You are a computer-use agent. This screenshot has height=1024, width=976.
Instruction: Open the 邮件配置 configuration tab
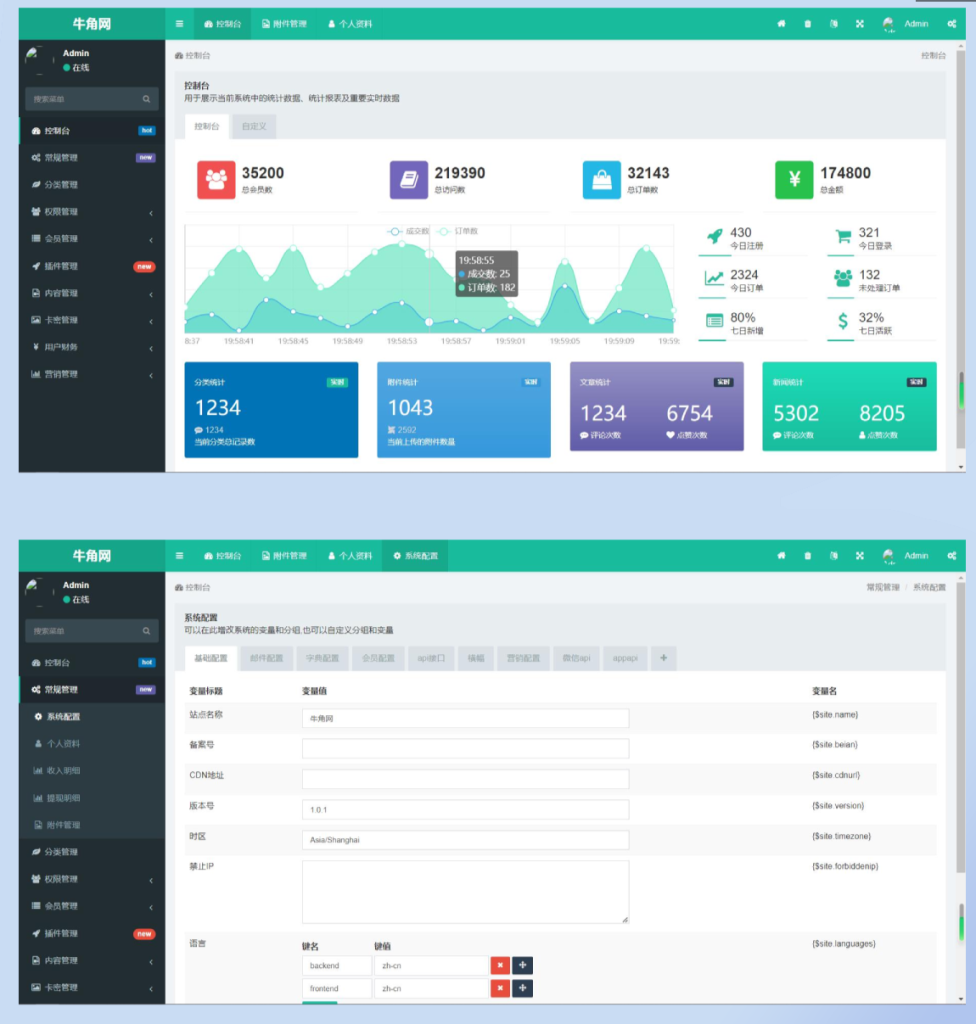click(266, 658)
